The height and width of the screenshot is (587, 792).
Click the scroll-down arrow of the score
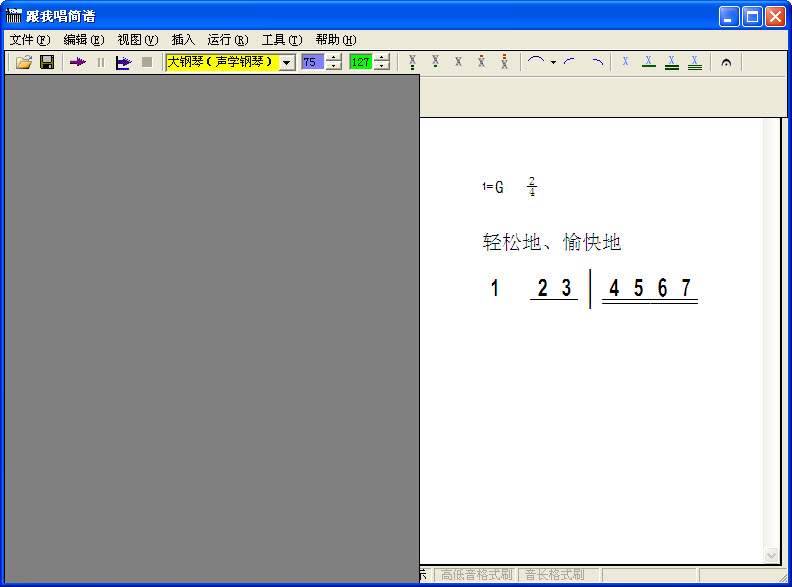(771, 555)
